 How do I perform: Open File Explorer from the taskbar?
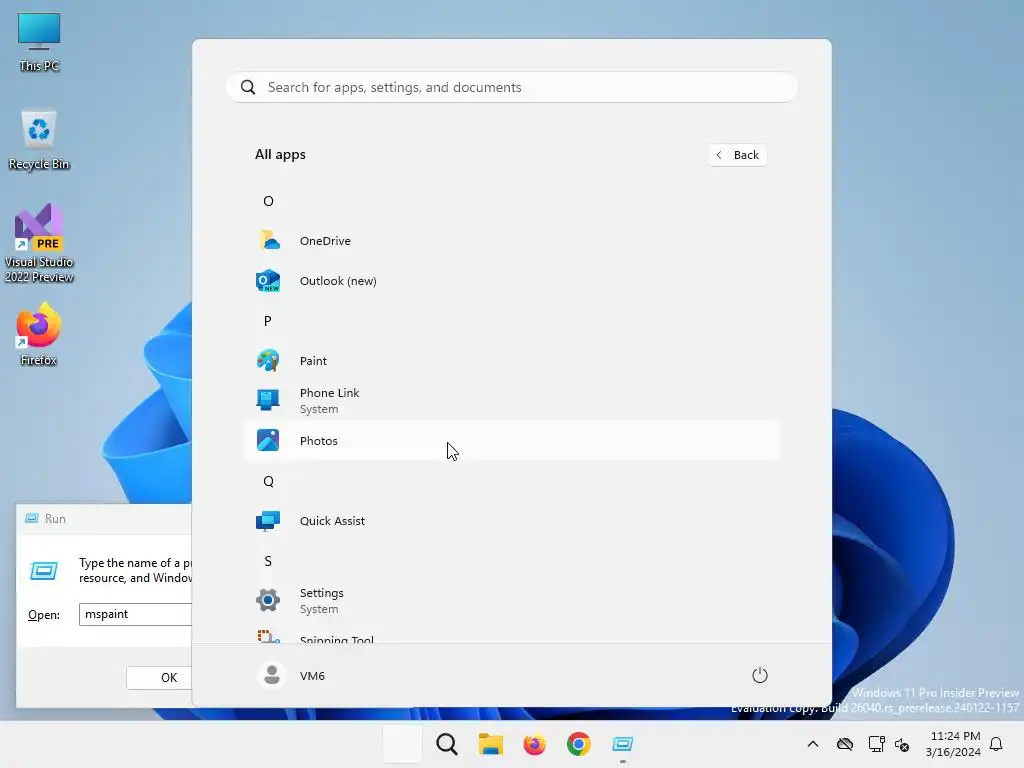pos(490,744)
